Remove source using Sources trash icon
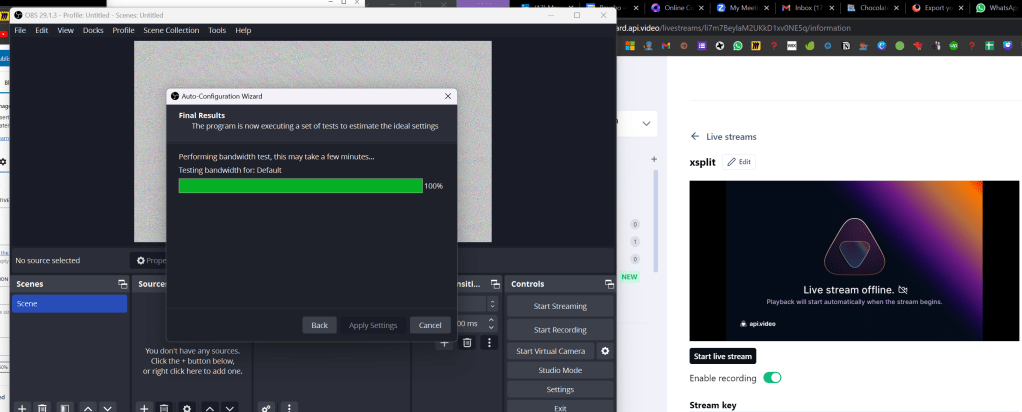Screen dimensions: 1022x412 click(x=164, y=407)
